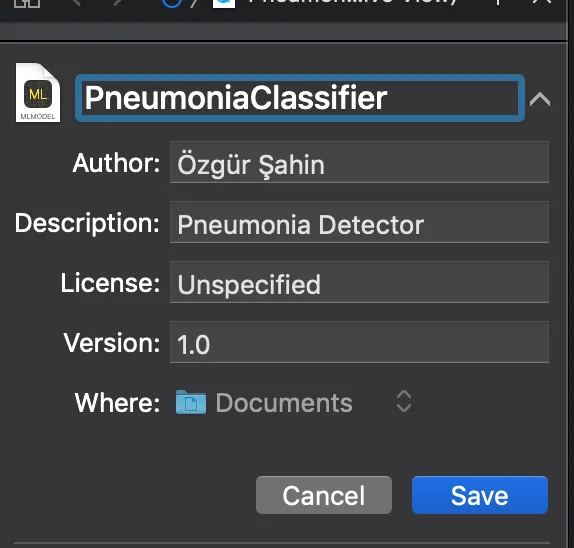The image size is (574, 548).
Task: Select the file name in the jump bar
Action: pos(352,2)
